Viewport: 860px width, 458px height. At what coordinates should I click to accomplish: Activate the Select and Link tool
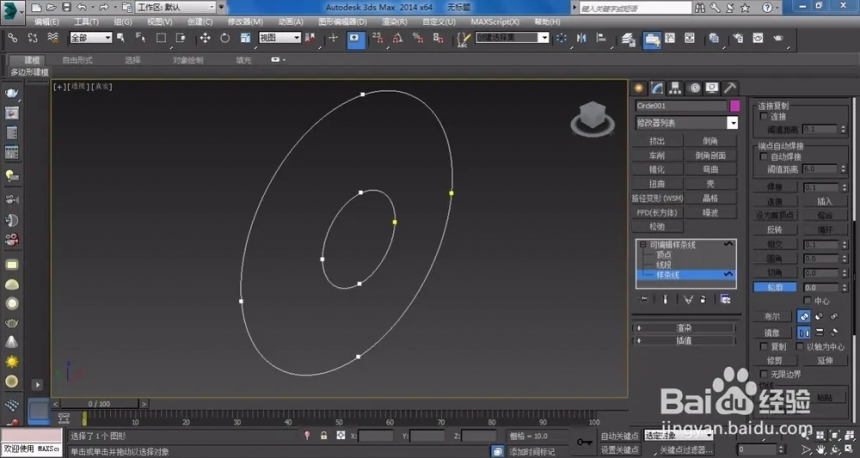[x=12, y=38]
